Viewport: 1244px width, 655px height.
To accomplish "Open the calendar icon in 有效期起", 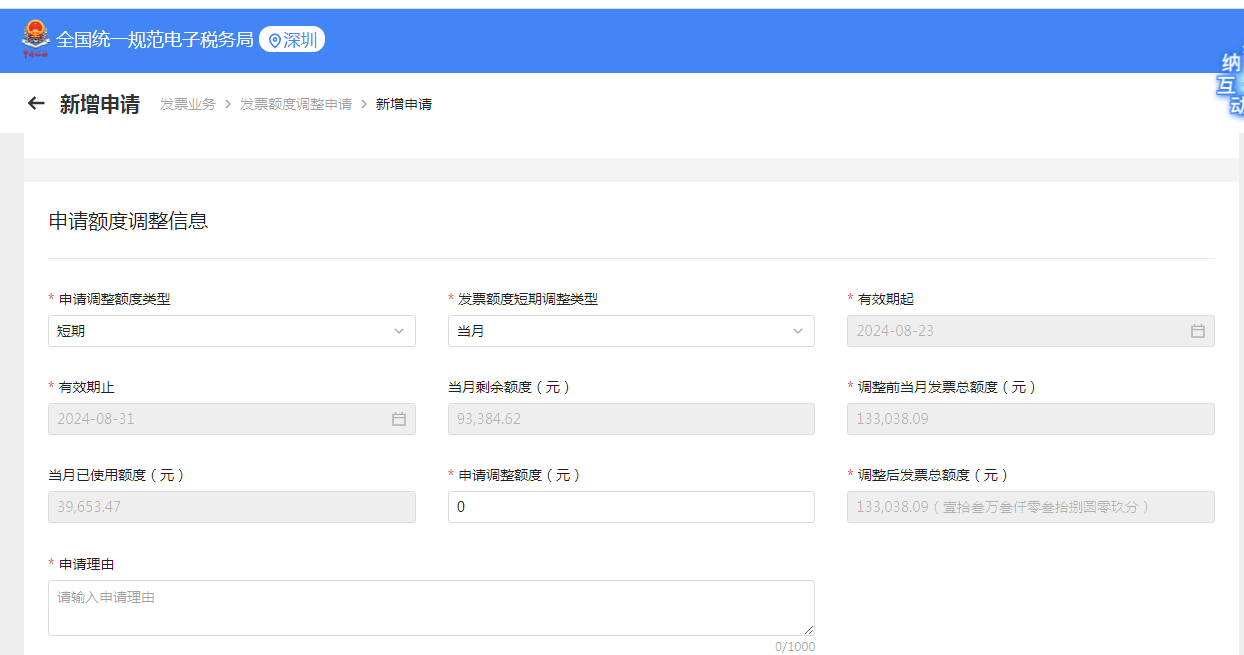I will tap(1197, 331).
